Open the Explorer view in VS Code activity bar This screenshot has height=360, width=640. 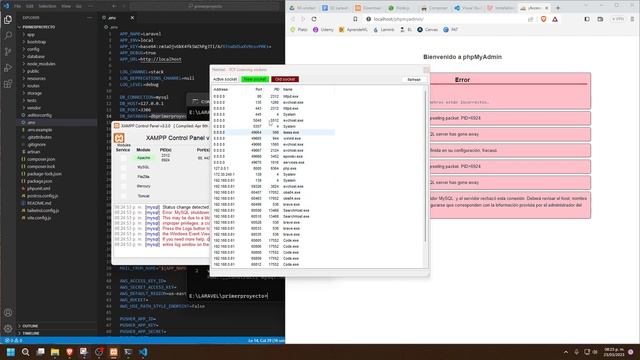[8, 20]
